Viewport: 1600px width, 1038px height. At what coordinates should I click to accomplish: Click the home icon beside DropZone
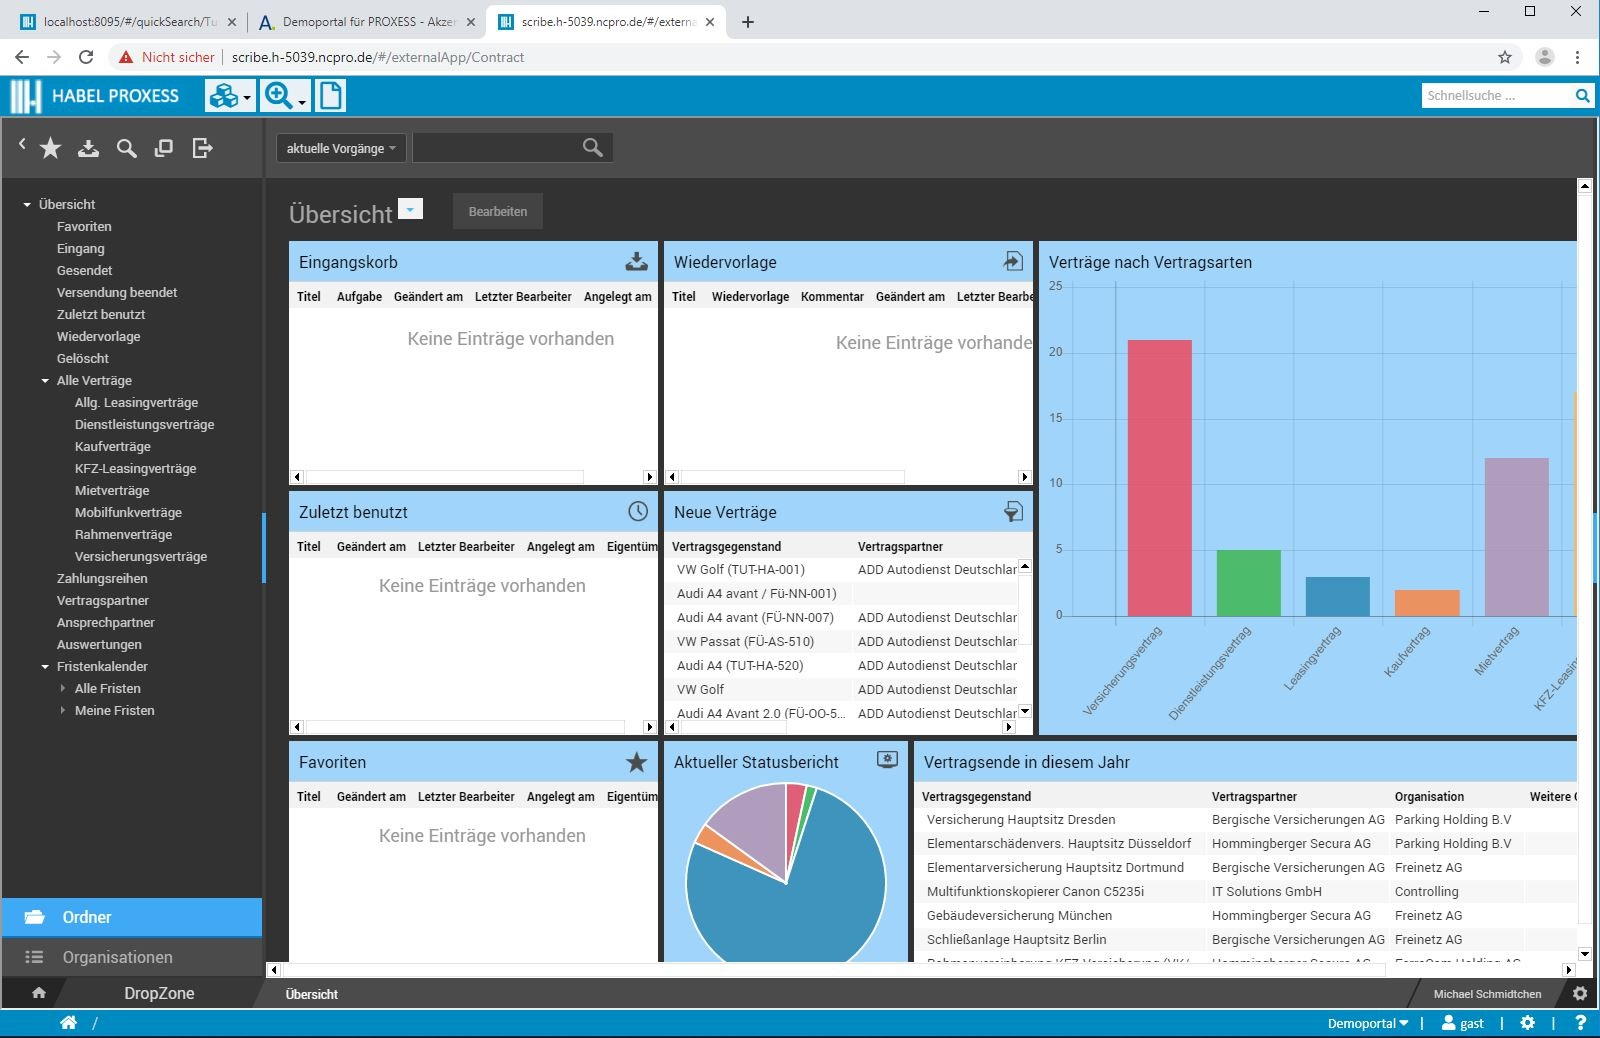click(x=39, y=993)
